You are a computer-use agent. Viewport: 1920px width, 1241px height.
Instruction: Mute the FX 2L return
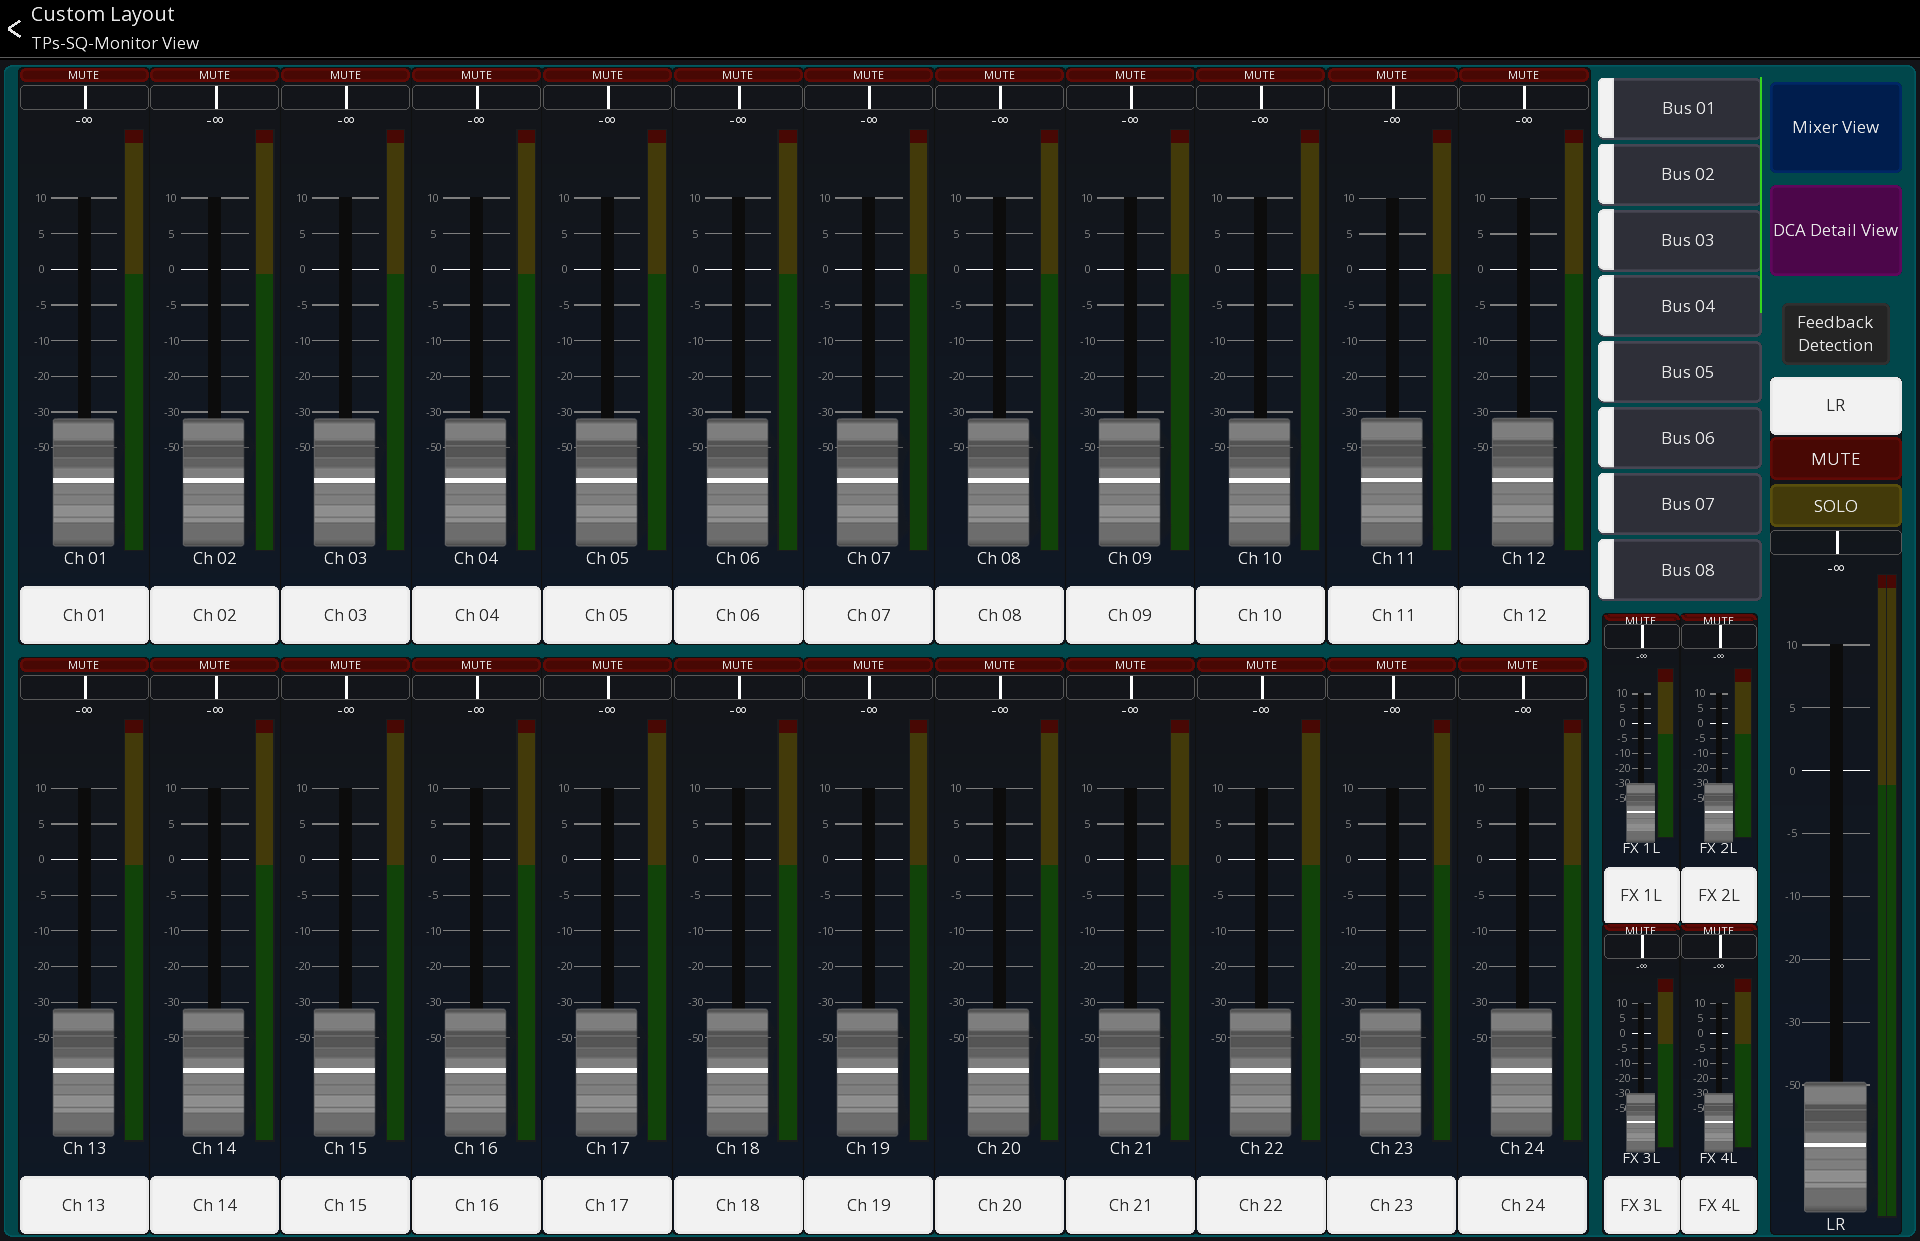1719,620
